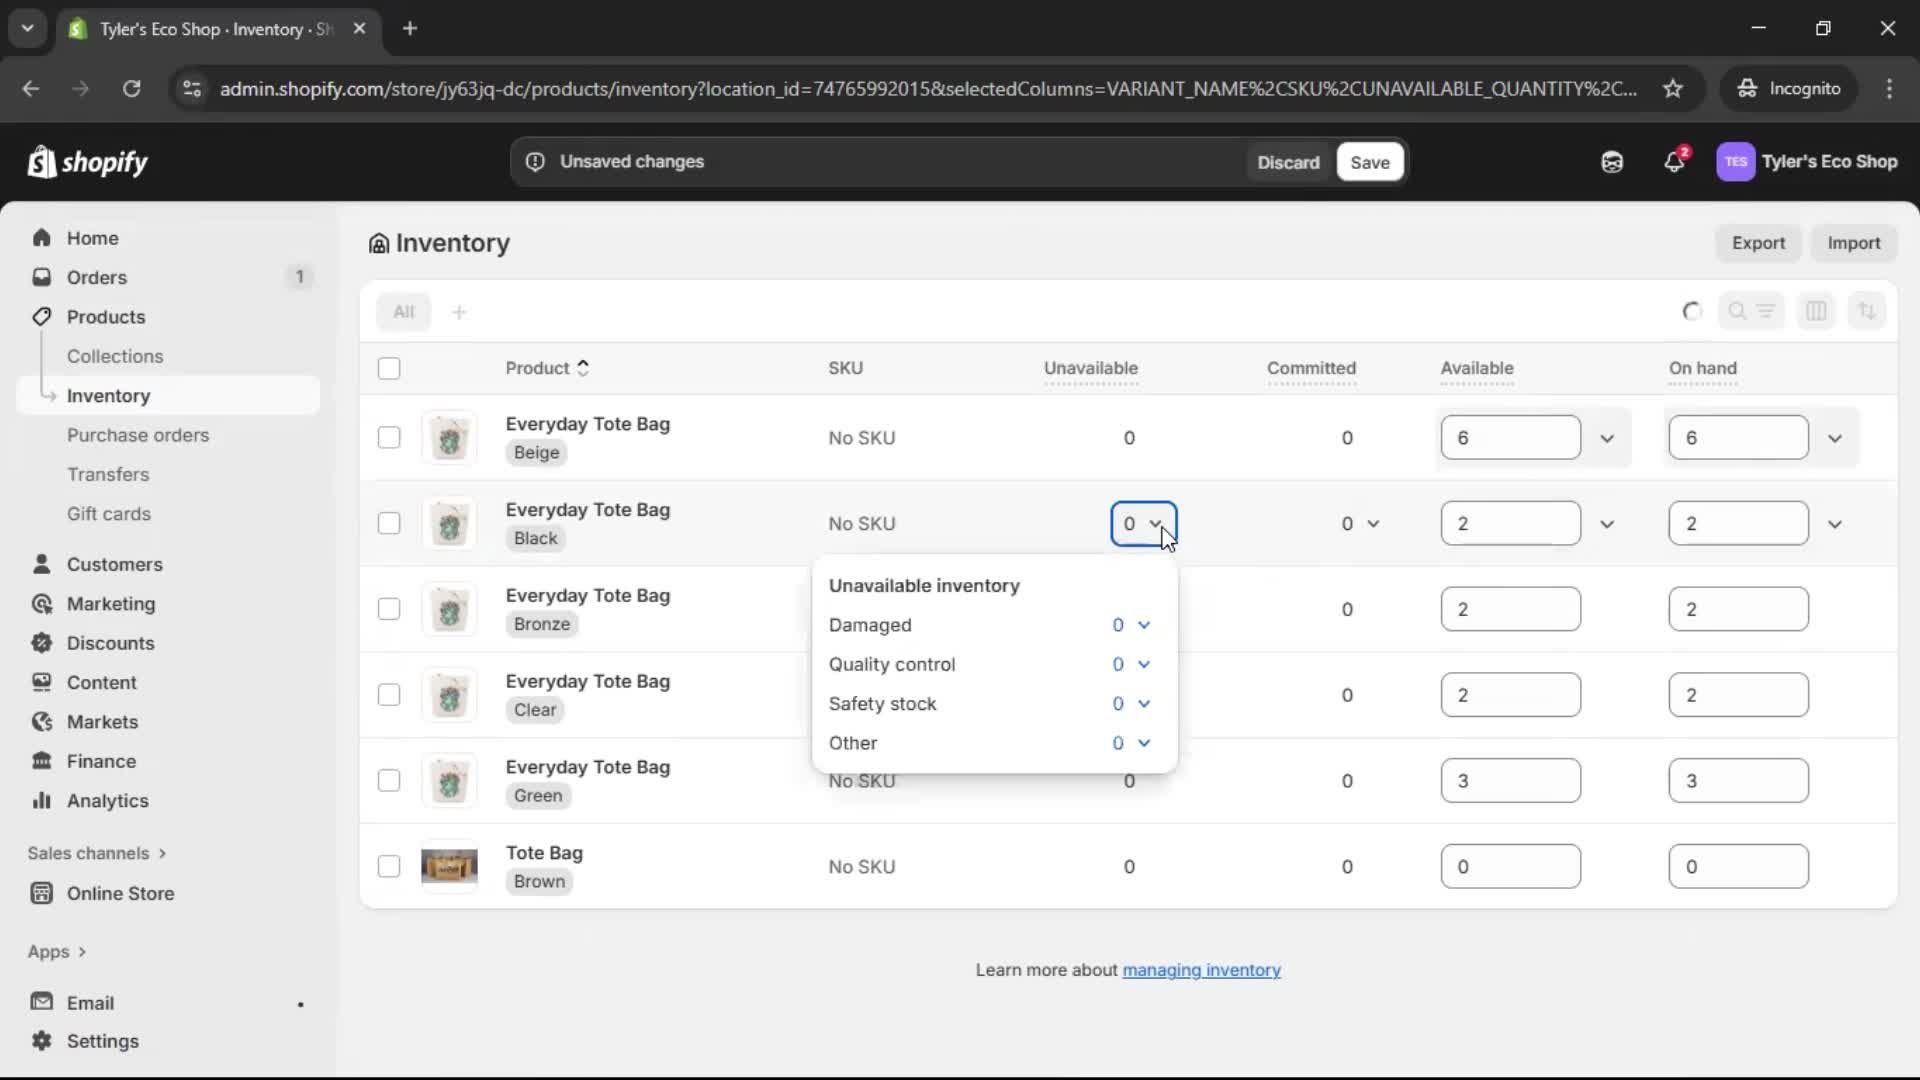Click the sort order icon
The width and height of the screenshot is (1920, 1080).
coord(1868,311)
